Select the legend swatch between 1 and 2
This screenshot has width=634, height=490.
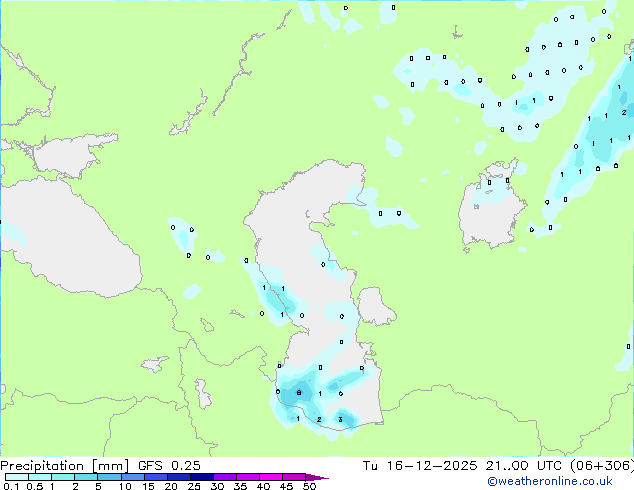click(63, 477)
